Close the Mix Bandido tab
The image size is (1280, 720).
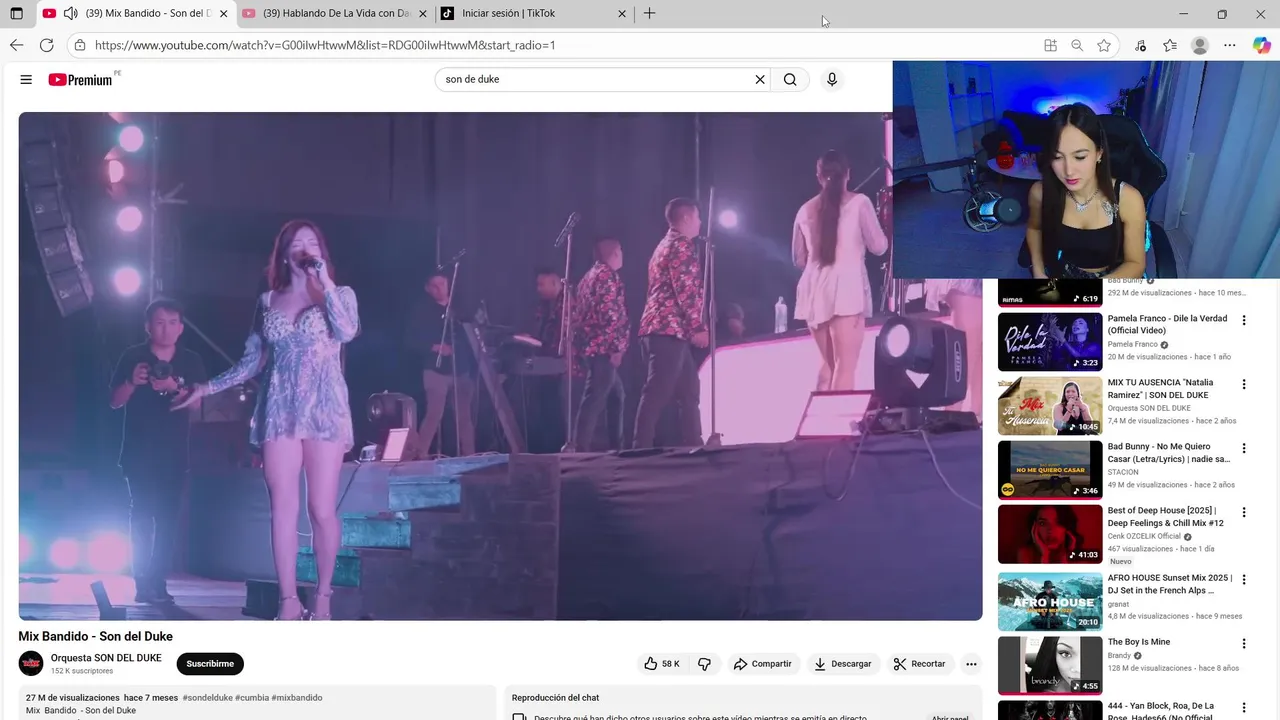(x=223, y=13)
